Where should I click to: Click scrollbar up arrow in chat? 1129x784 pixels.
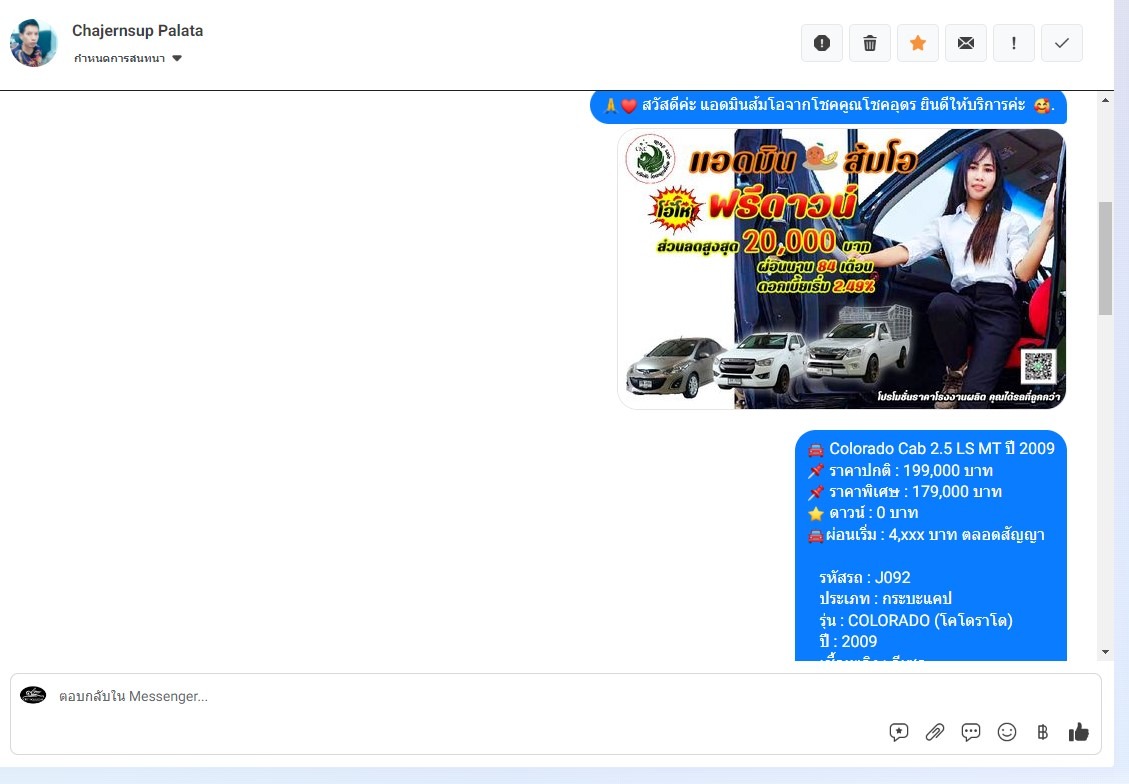pos(1105,101)
